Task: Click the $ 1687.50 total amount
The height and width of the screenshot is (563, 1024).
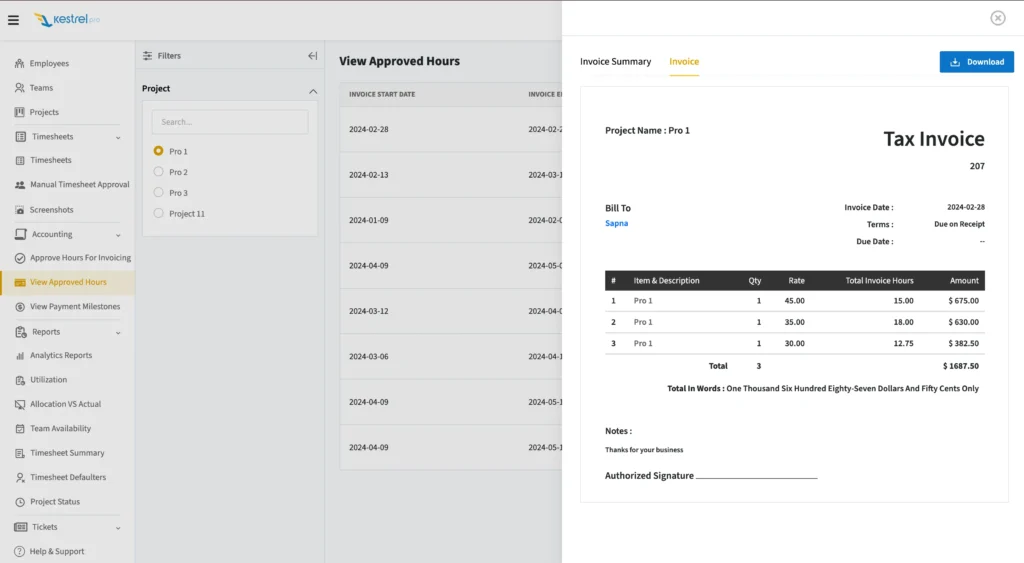Action: pyautogui.click(x=961, y=366)
